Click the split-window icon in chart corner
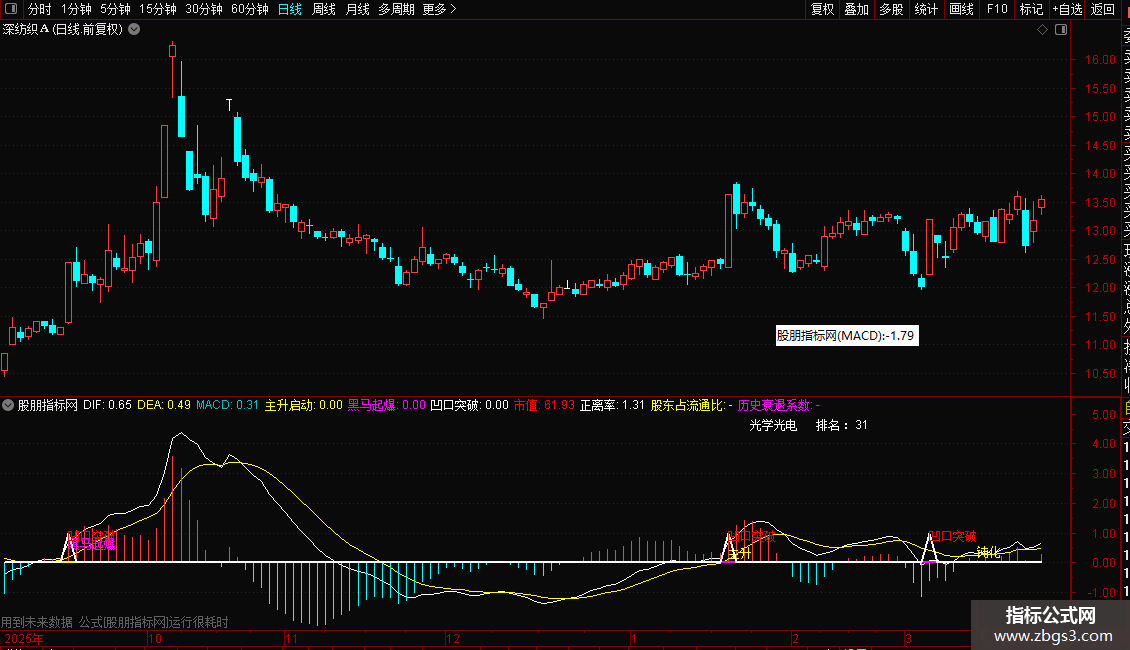 1061,30
